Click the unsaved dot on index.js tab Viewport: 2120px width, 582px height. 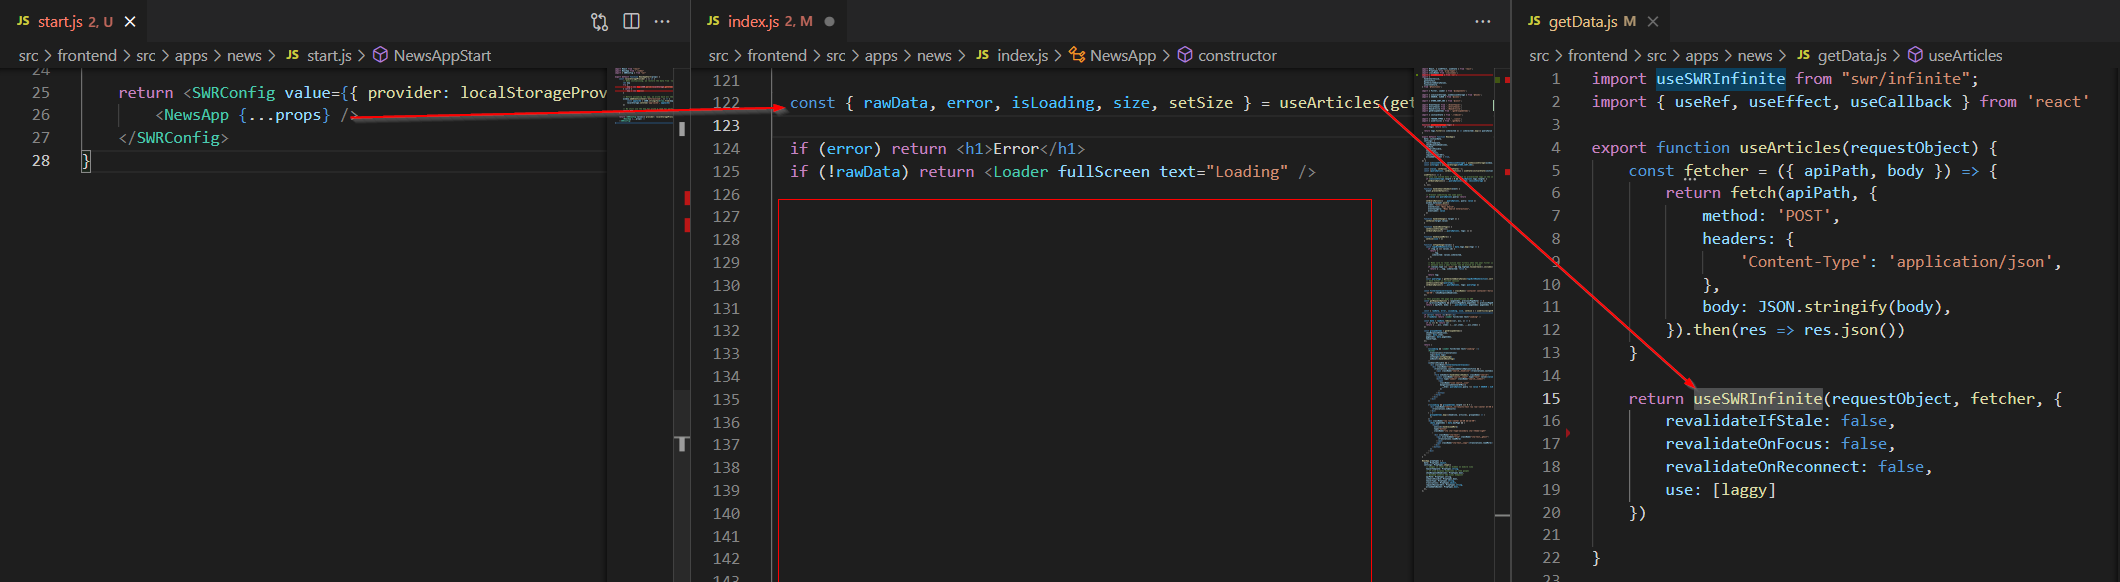pyautogui.click(x=829, y=21)
